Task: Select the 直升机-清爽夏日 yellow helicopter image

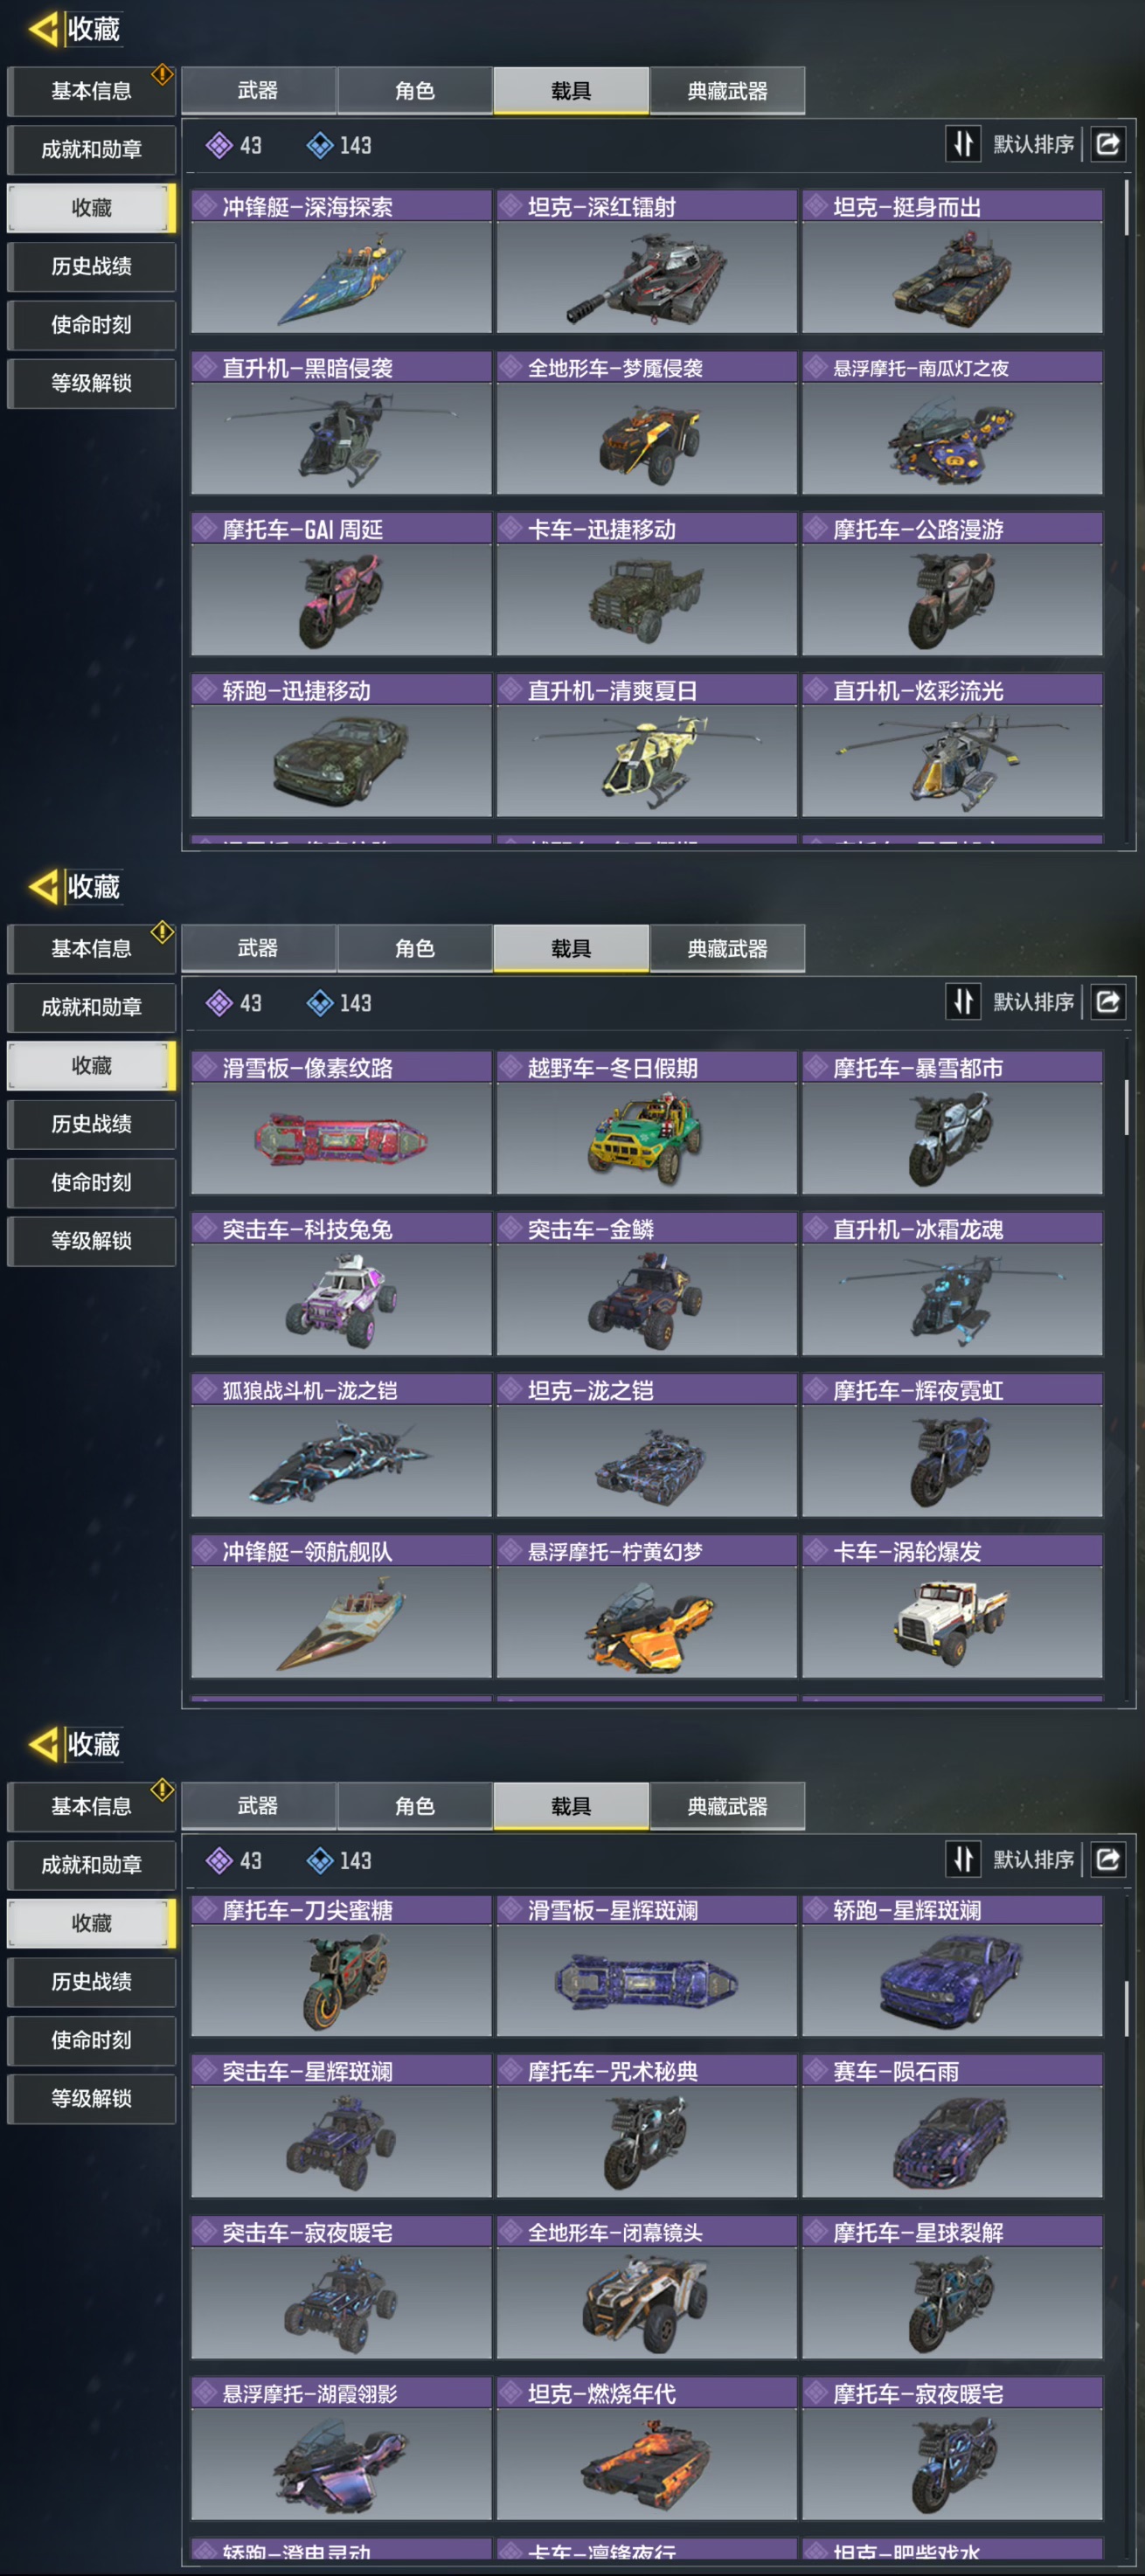Action: pos(647,761)
